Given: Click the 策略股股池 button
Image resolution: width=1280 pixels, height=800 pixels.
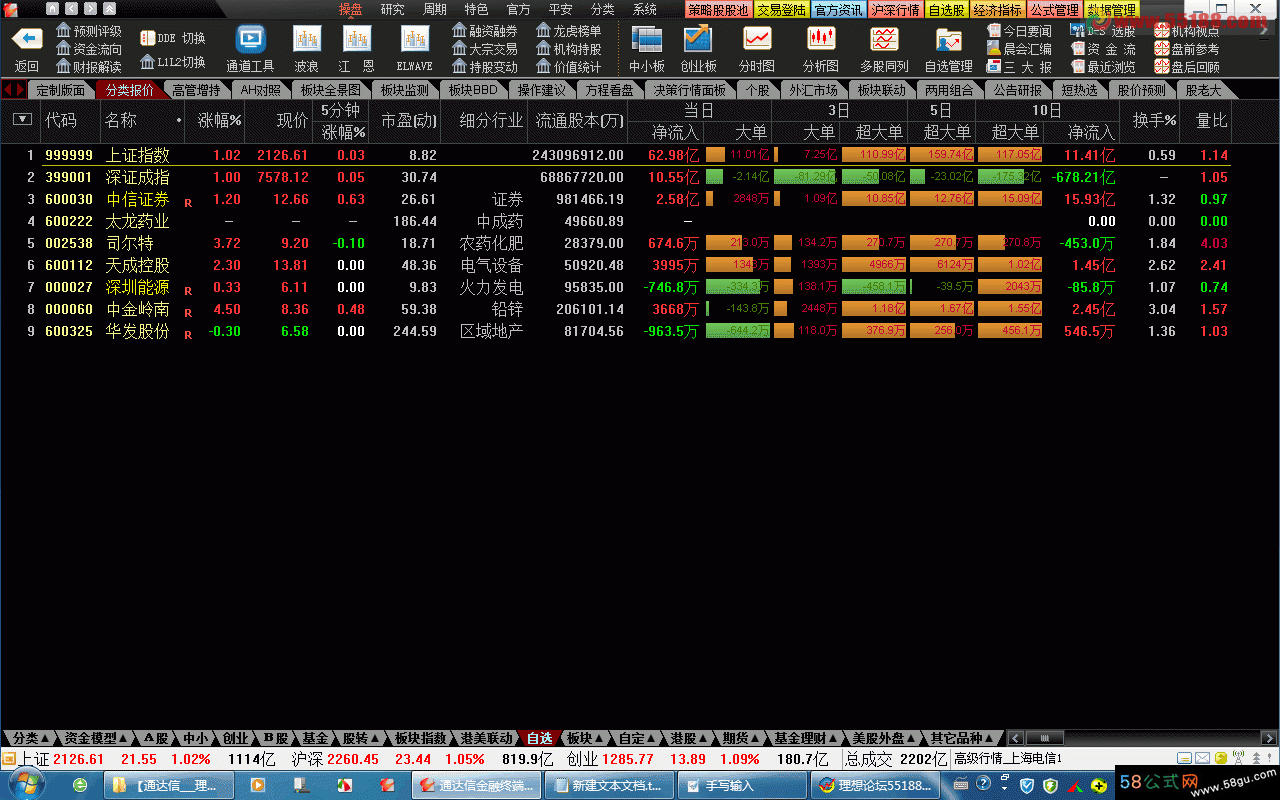Looking at the screenshot, I should click(x=718, y=10).
